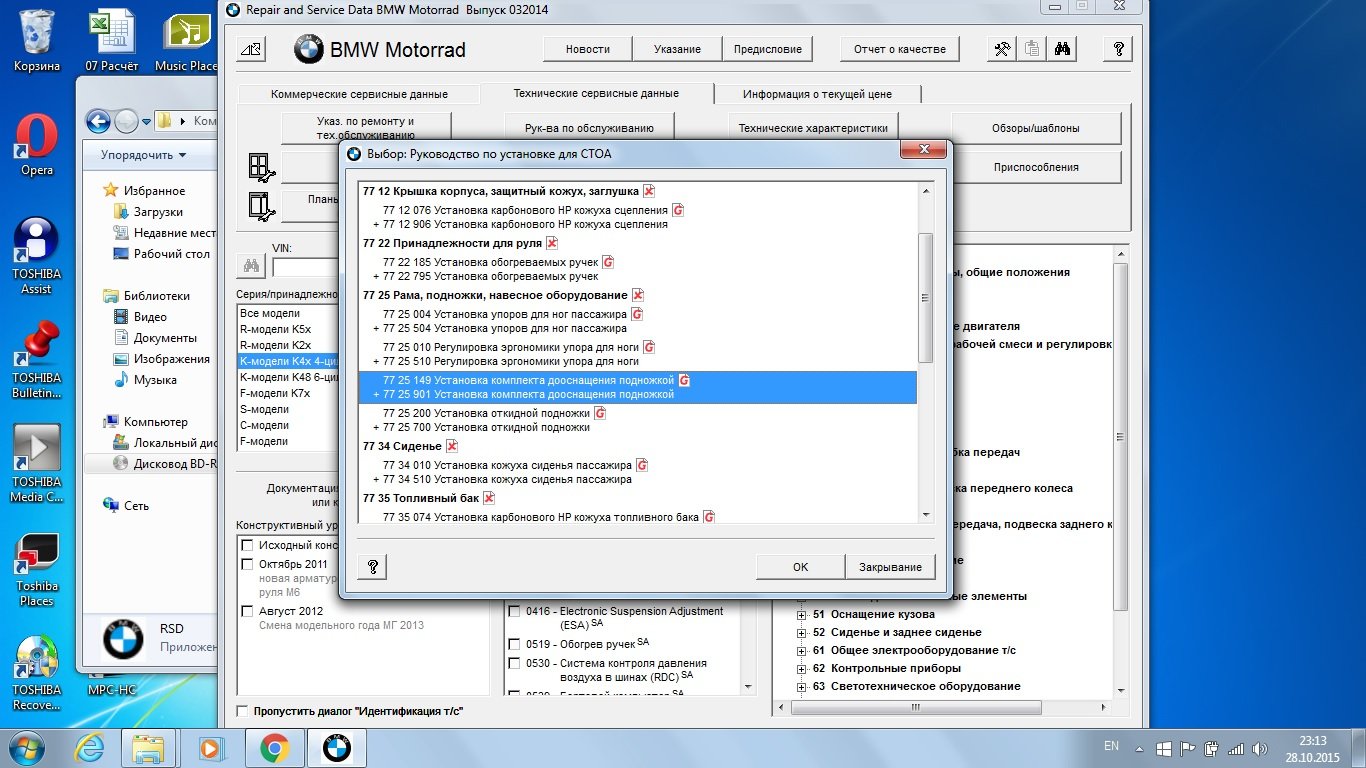Click the dialog list's vertical scrollbar thumb
Viewport: 1366px width, 768px height.
925,297
